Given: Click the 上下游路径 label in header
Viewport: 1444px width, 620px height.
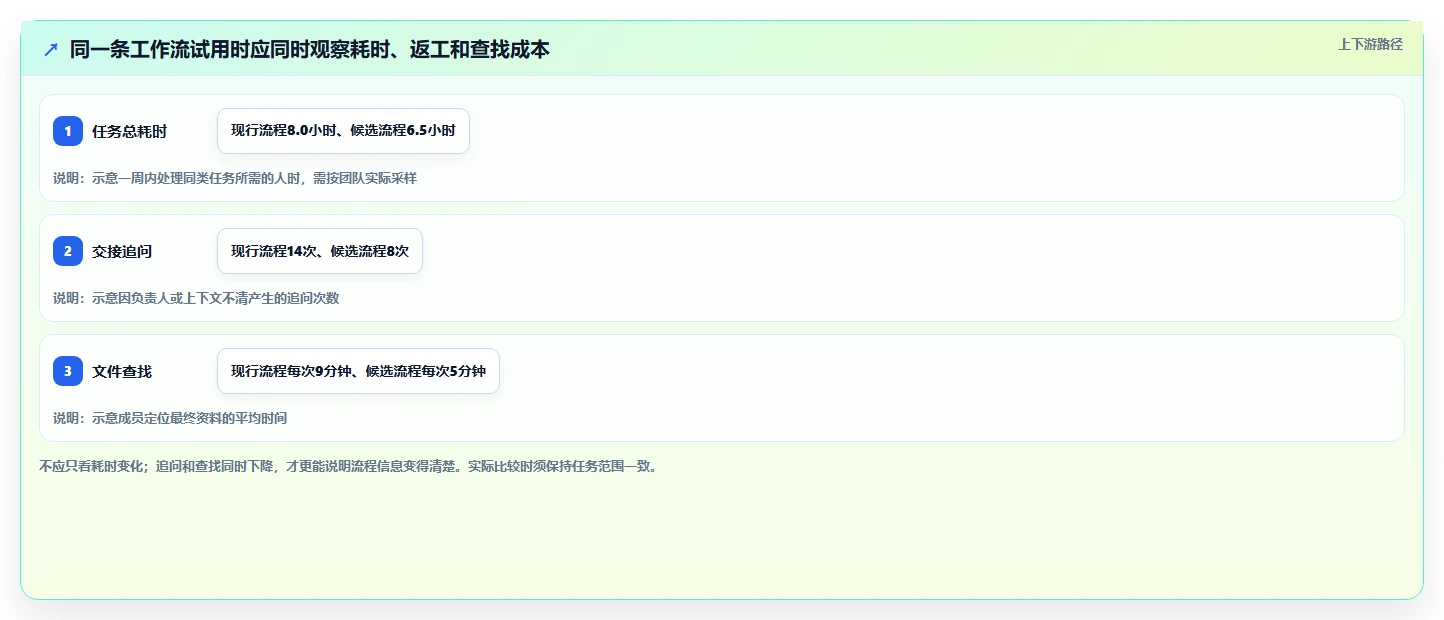Looking at the screenshot, I should (1370, 44).
